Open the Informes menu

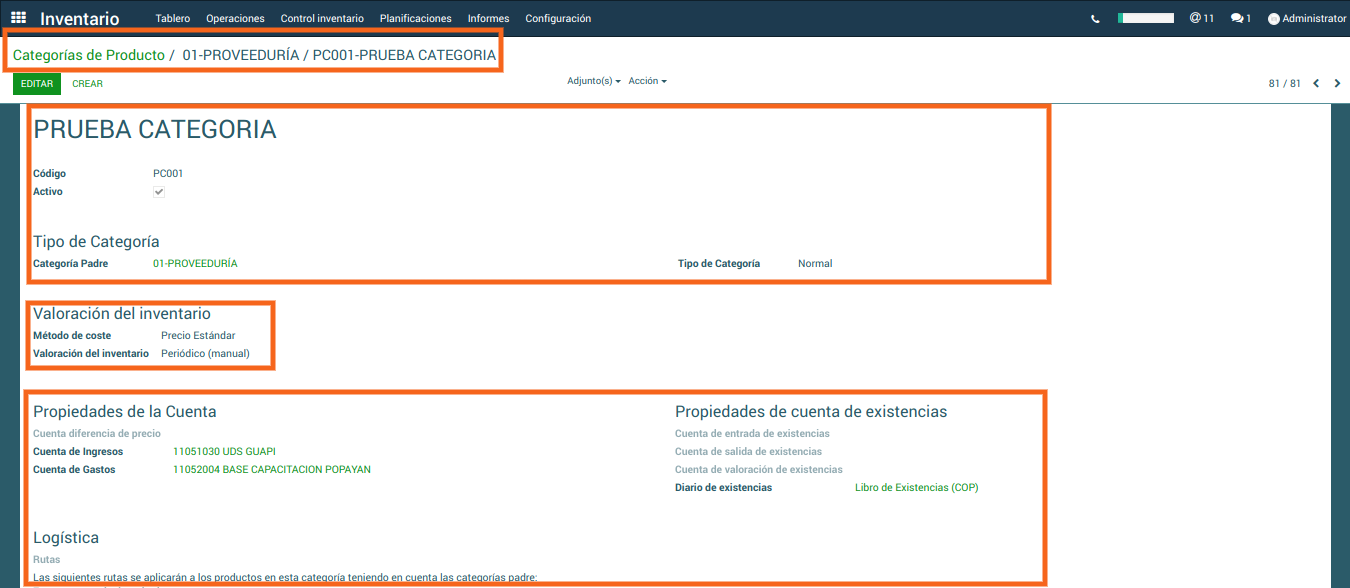488,18
